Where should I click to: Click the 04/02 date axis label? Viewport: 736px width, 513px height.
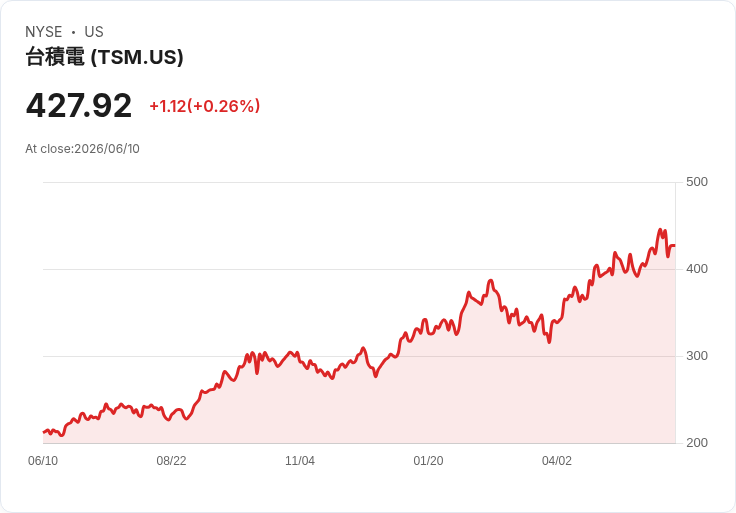click(557, 461)
